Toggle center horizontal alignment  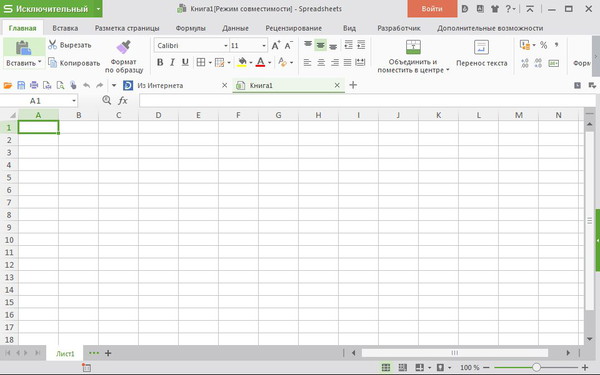pyautogui.click(x=321, y=62)
